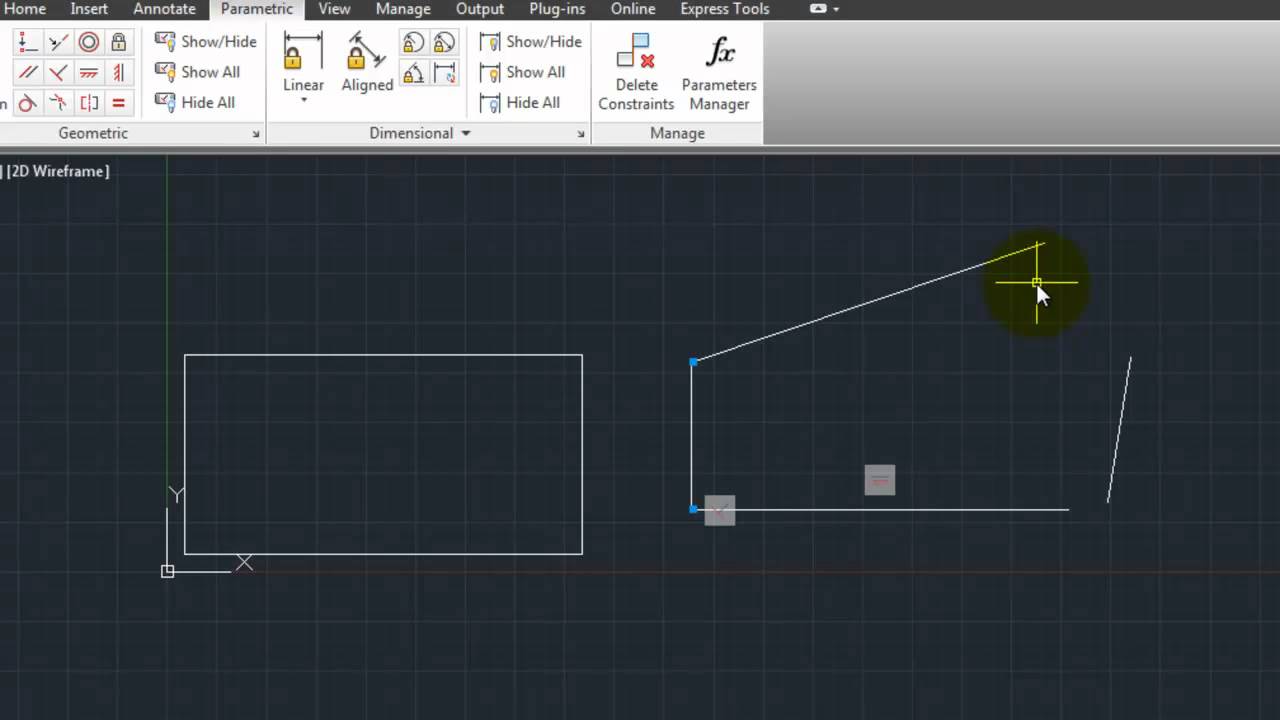Select the Symmetric constraint icon

point(89,102)
